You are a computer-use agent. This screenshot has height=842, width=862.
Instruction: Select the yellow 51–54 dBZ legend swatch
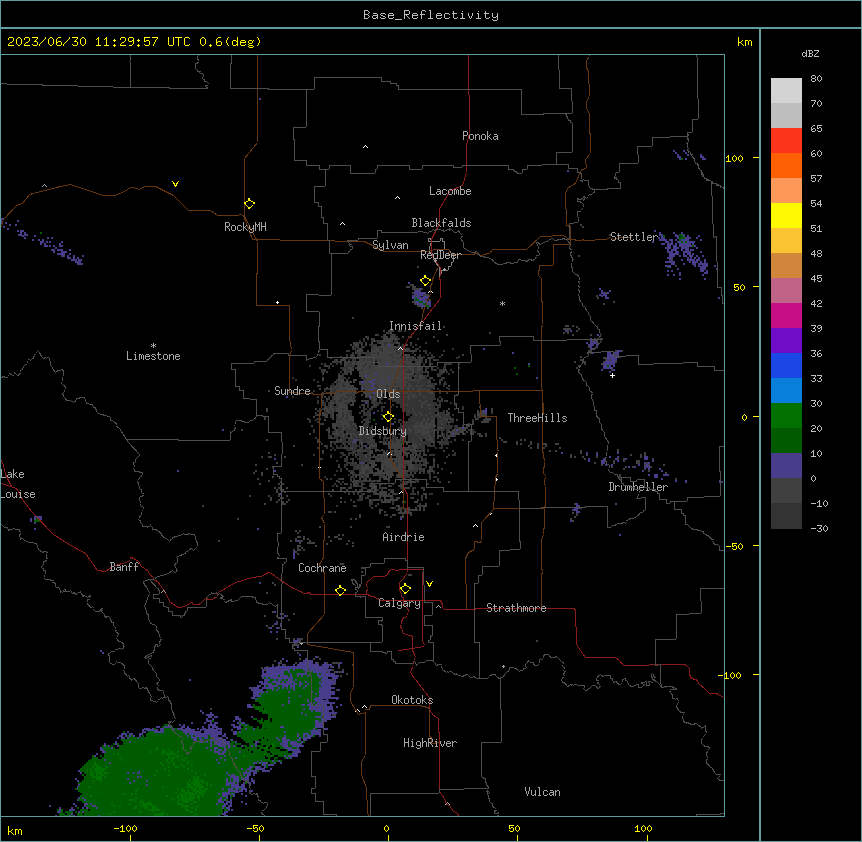click(786, 215)
